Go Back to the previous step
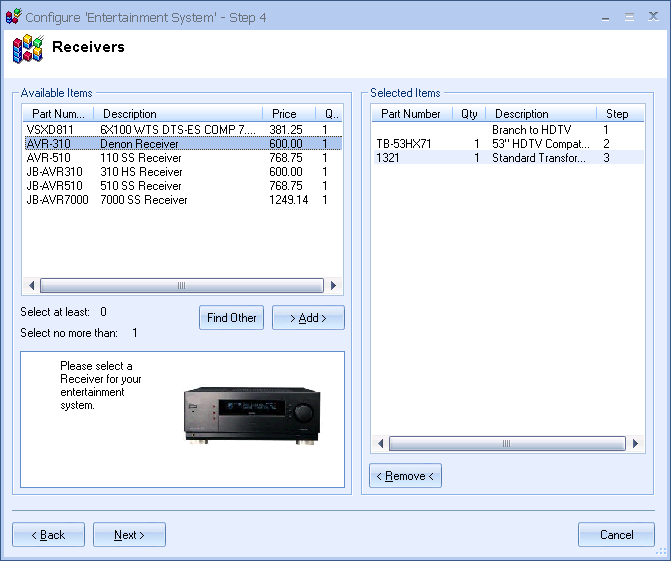Viewport: 671px width, 561px height. point(48,535)
